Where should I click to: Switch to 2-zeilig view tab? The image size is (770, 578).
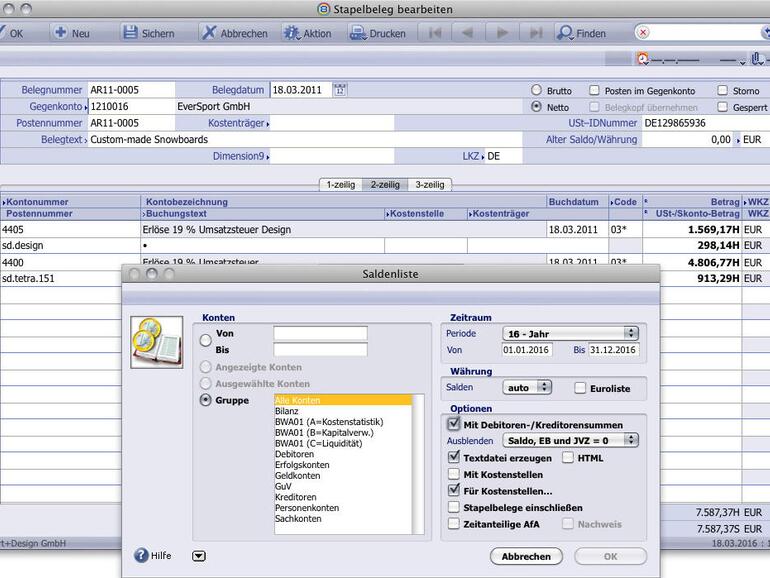(385, 185)
